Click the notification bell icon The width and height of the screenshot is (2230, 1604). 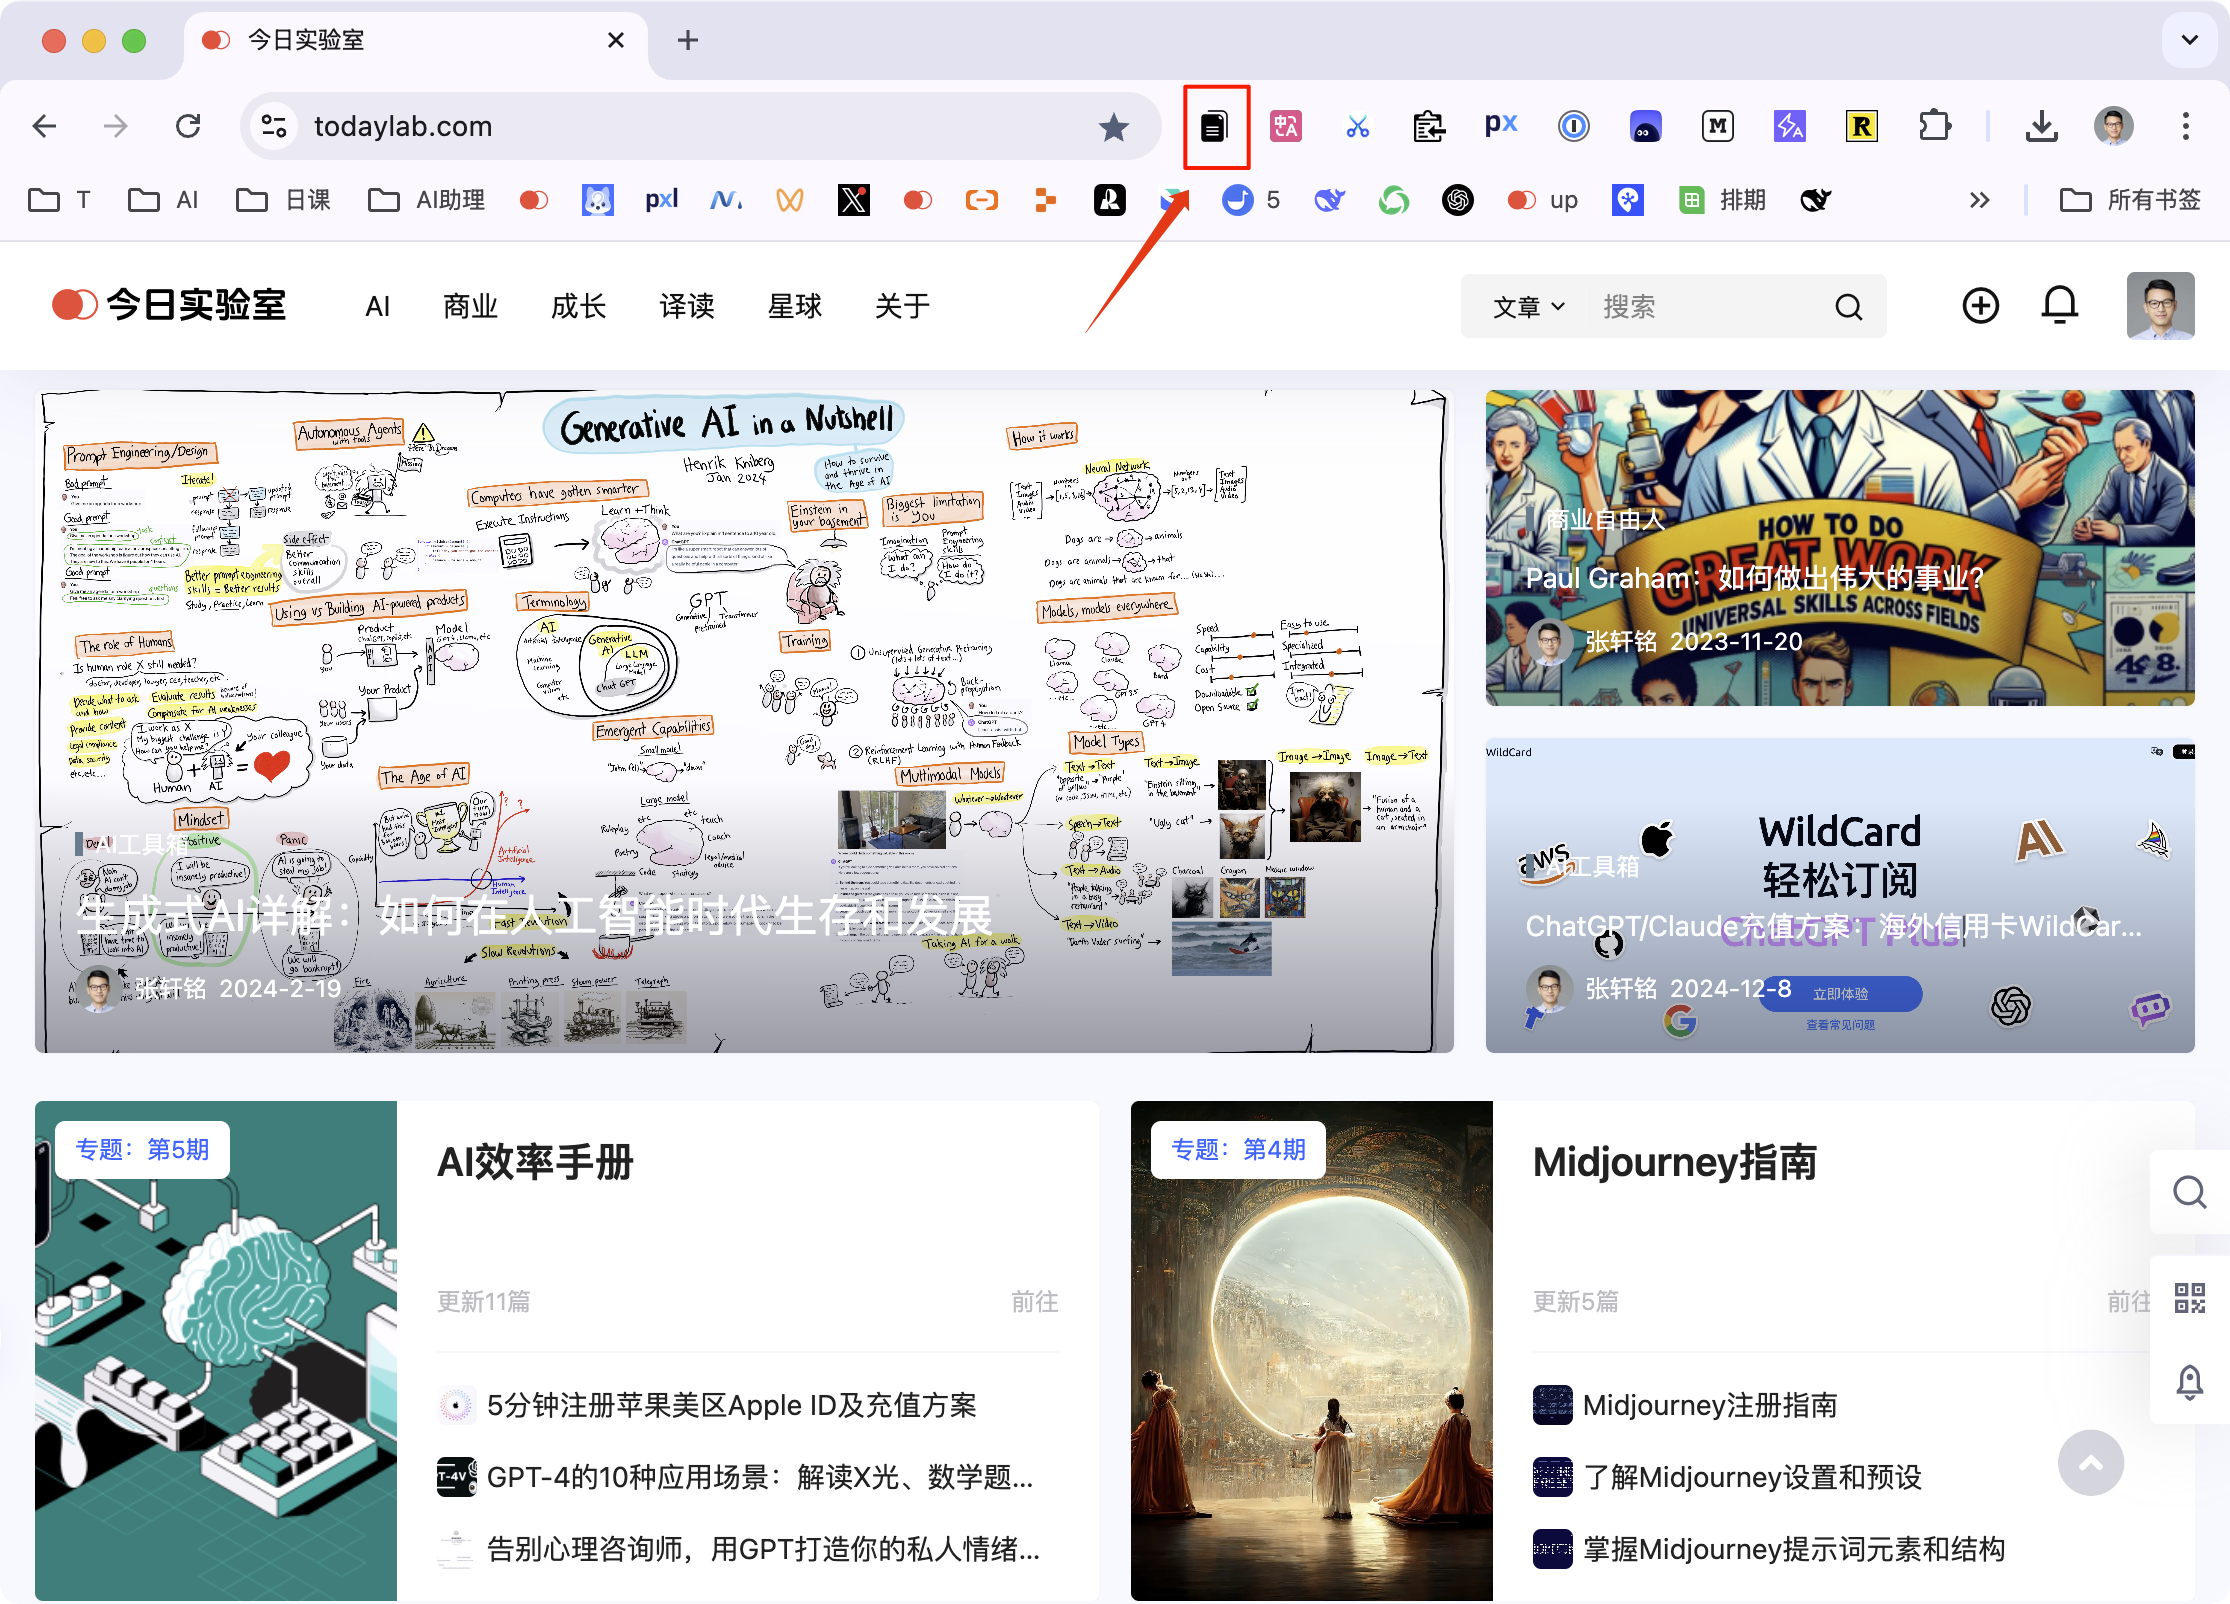pyautogui.click(x=2060, y=306)
